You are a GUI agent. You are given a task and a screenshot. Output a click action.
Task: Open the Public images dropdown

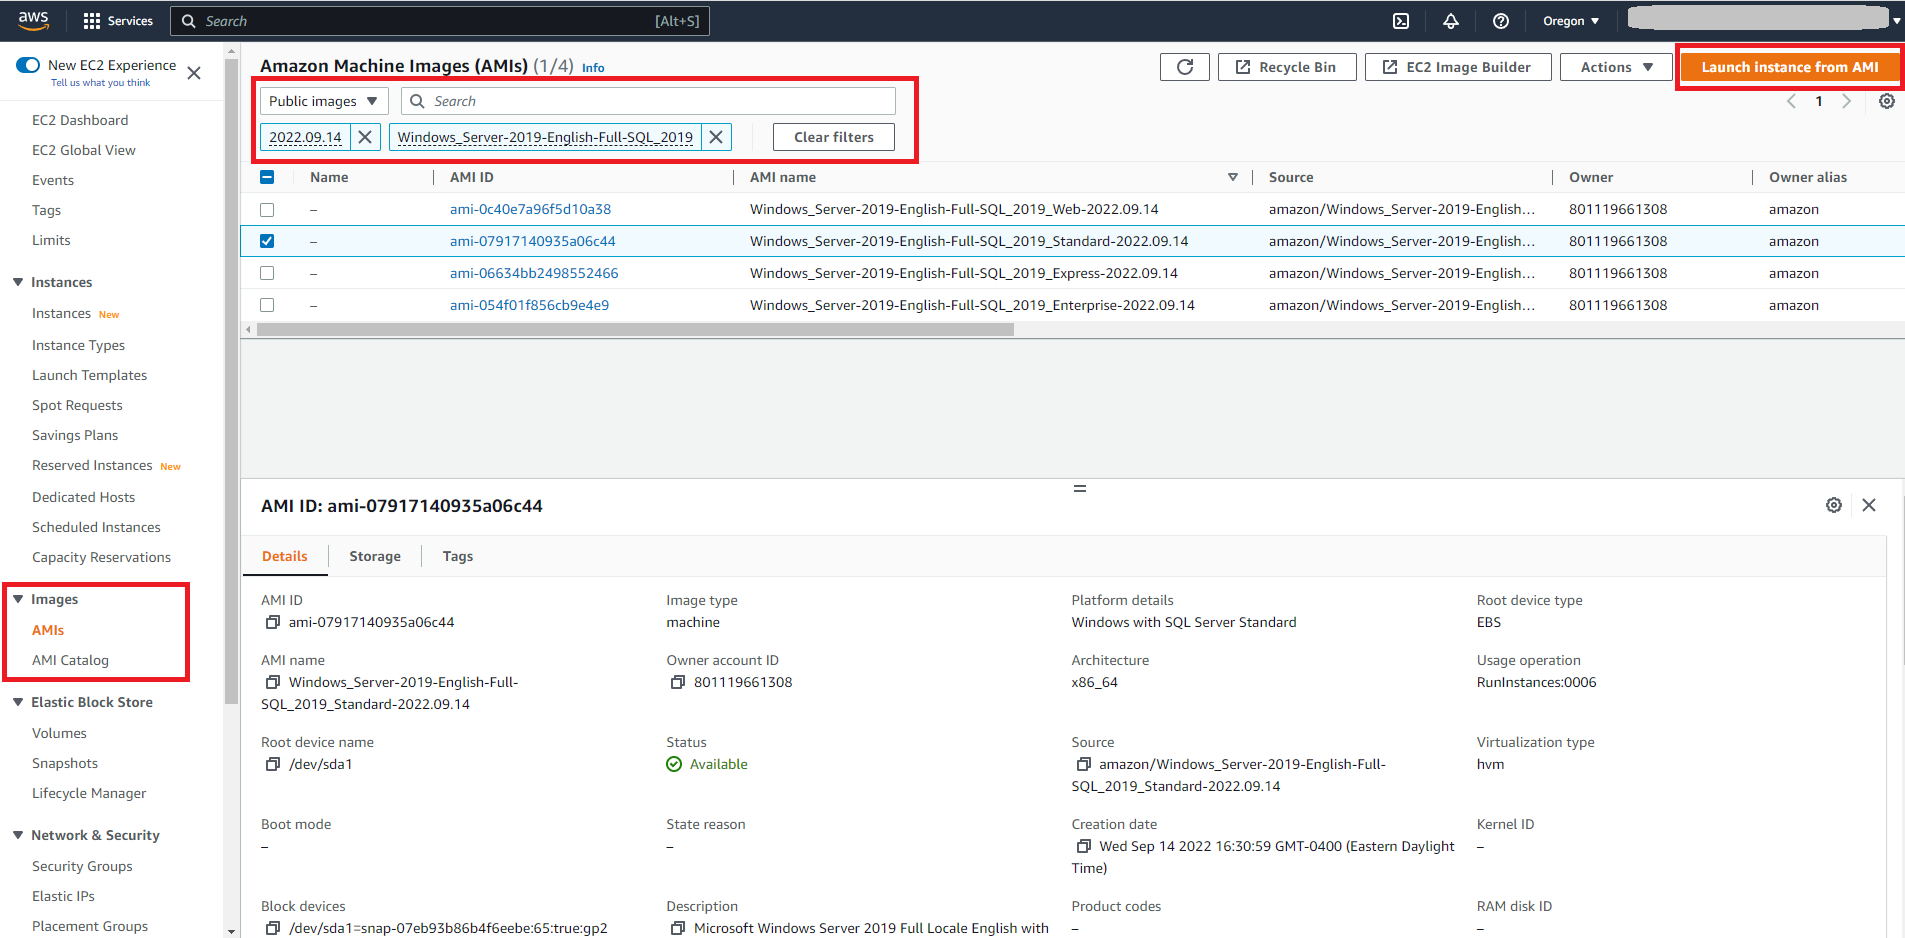323,101
